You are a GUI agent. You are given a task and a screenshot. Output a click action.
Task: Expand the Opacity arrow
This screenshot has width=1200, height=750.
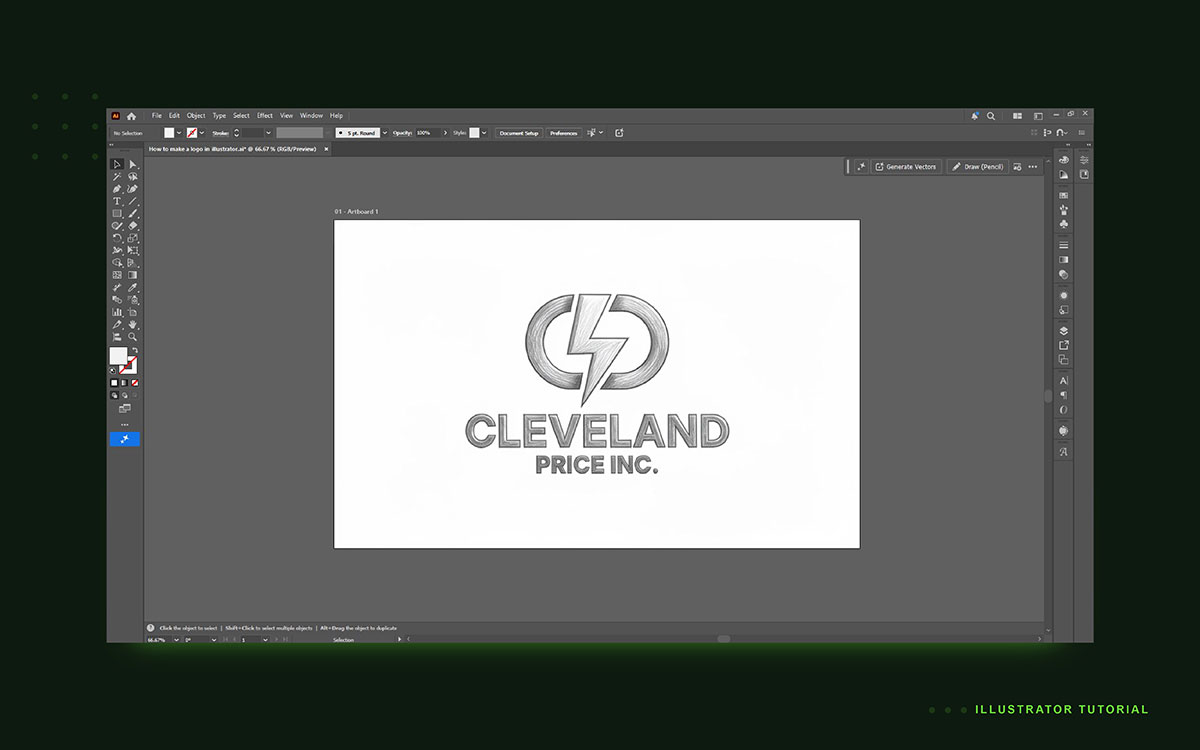click(x=445, y=133)
